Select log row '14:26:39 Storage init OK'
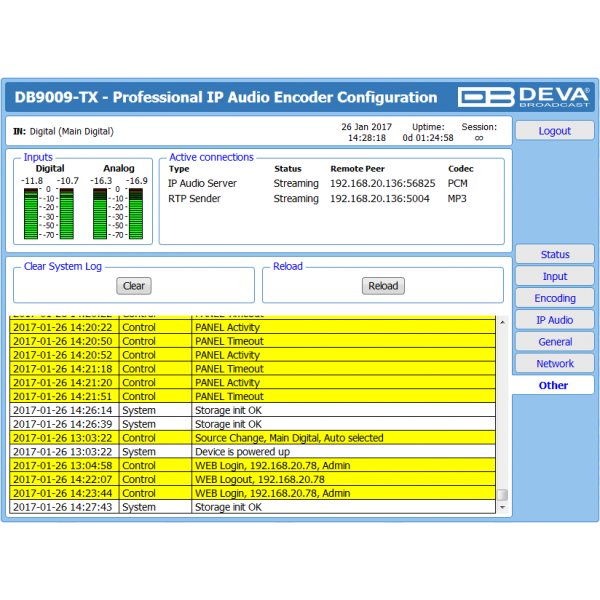600x600 pixels. [x=253, y=424]
